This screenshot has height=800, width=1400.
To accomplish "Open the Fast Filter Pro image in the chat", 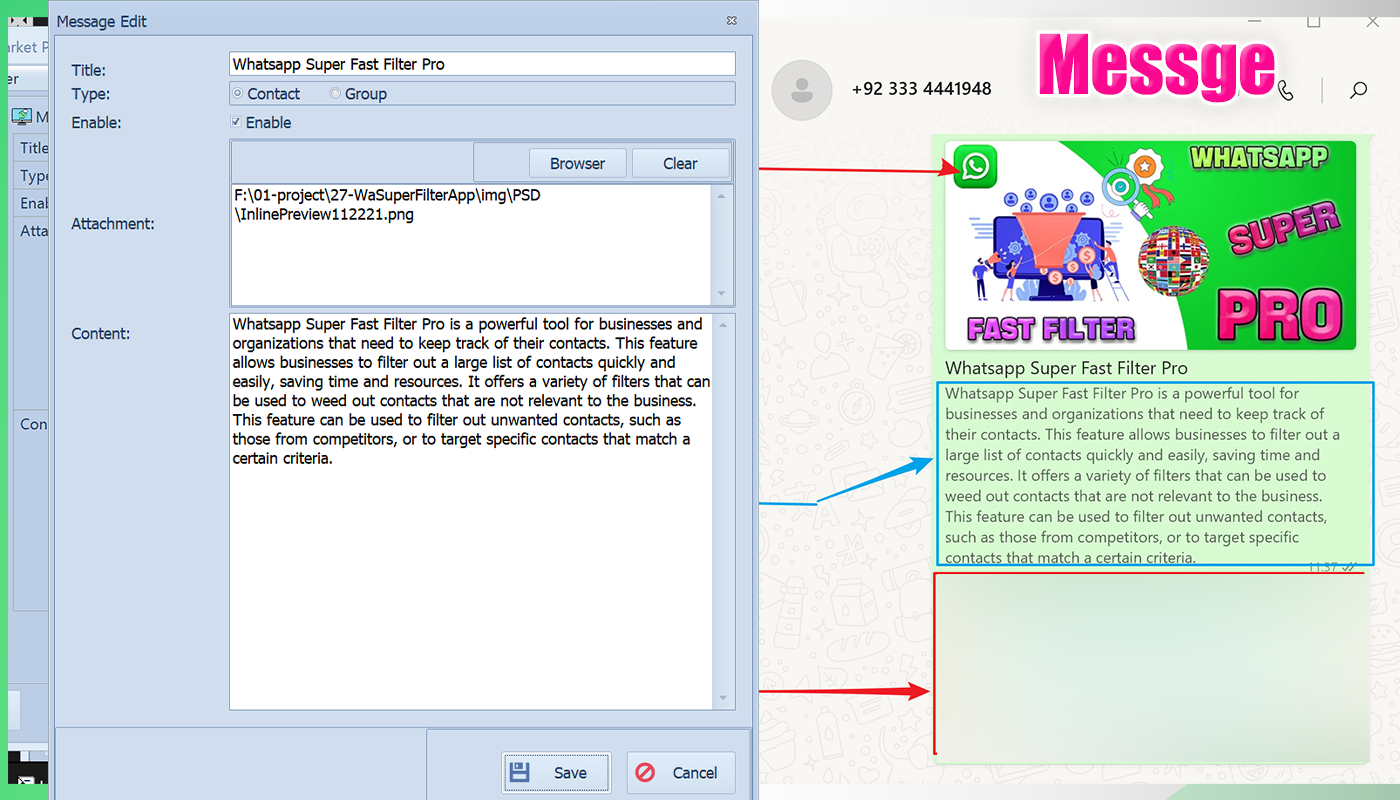I will pos(1150,245).
